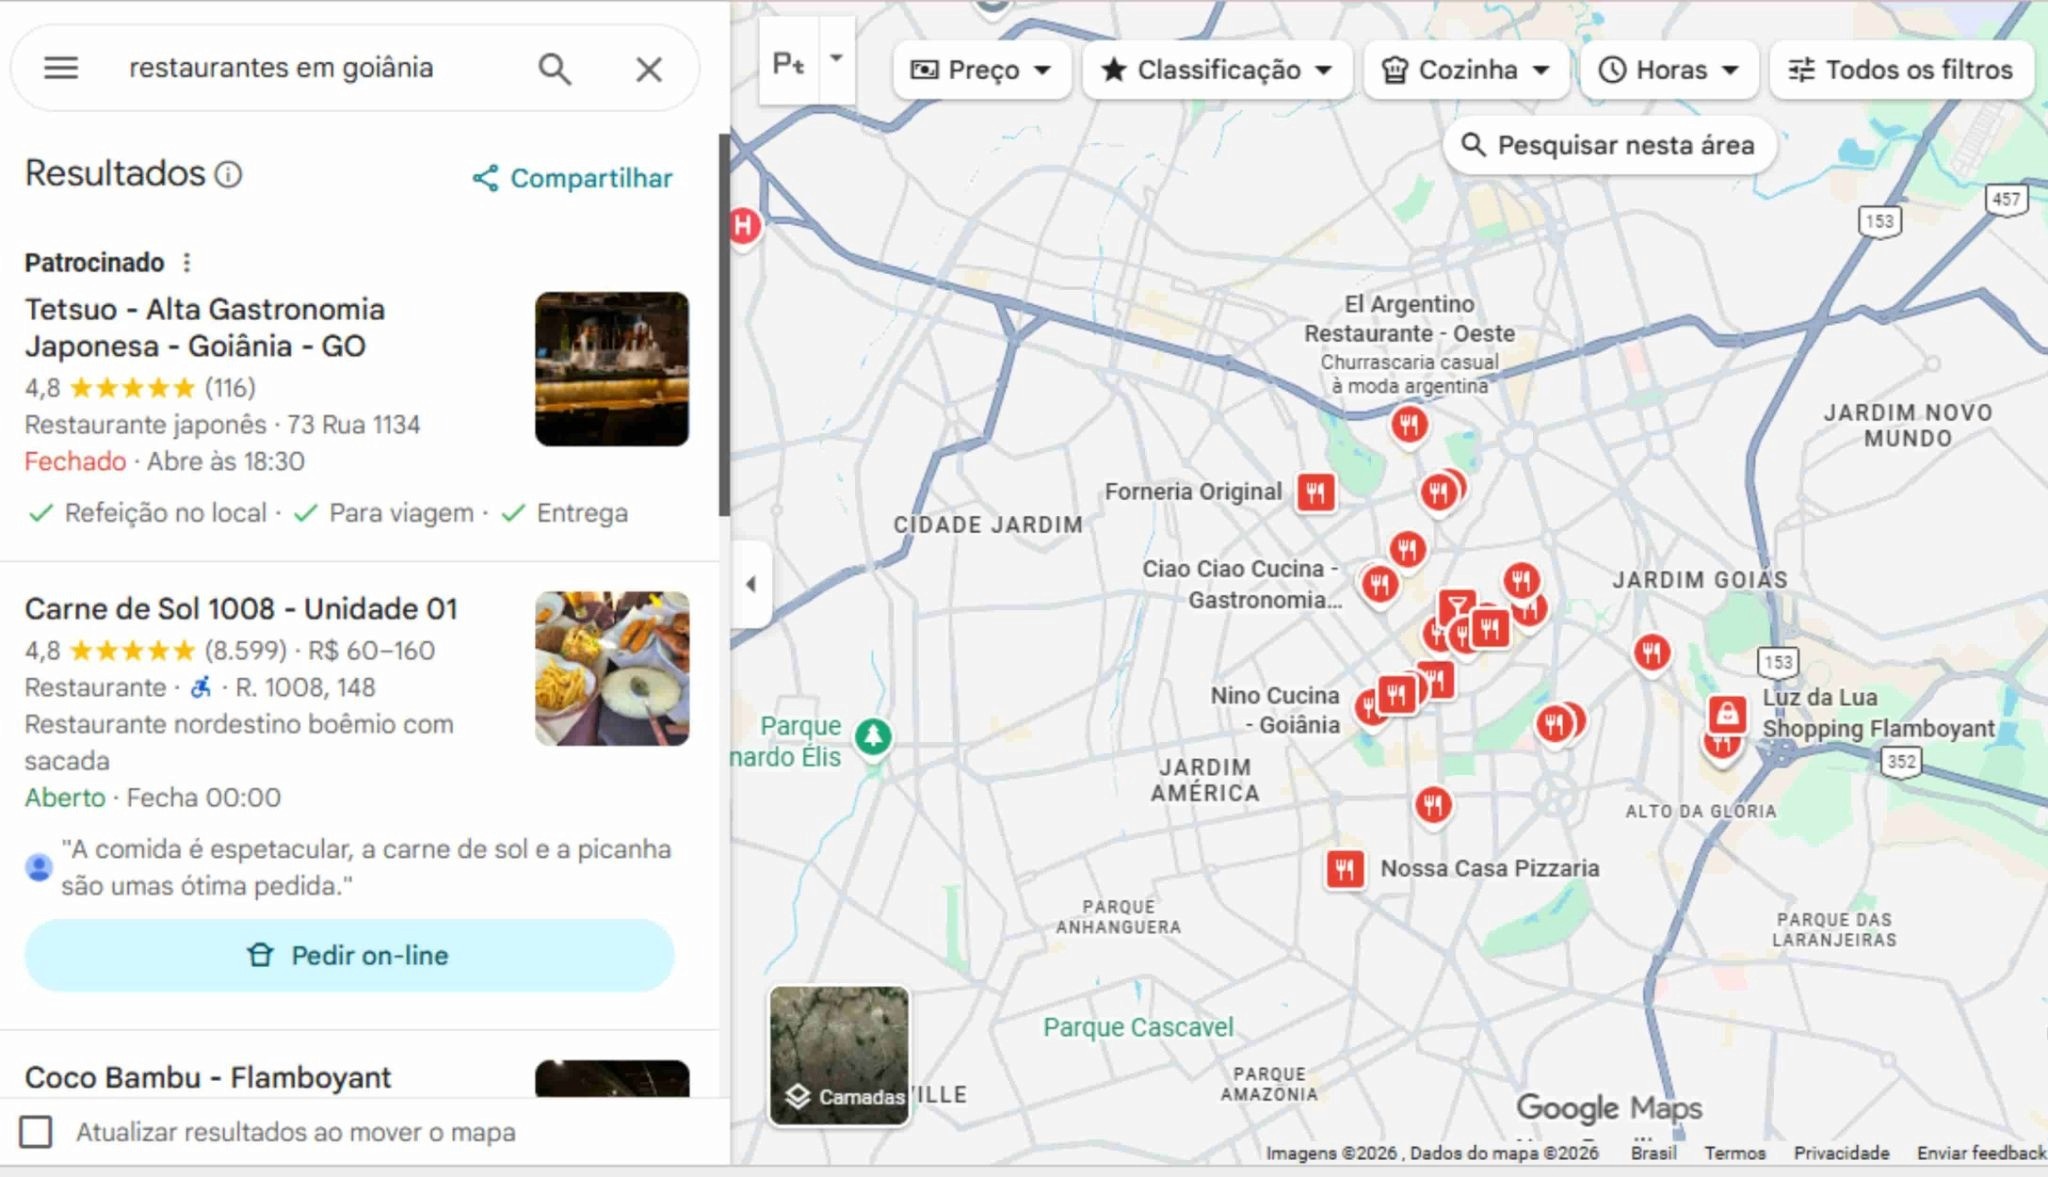Open the hamburger main menu
Image resolution: width=2048 pixels, height=1177 pixels.
pyautogui.click(x=61, y=68)
